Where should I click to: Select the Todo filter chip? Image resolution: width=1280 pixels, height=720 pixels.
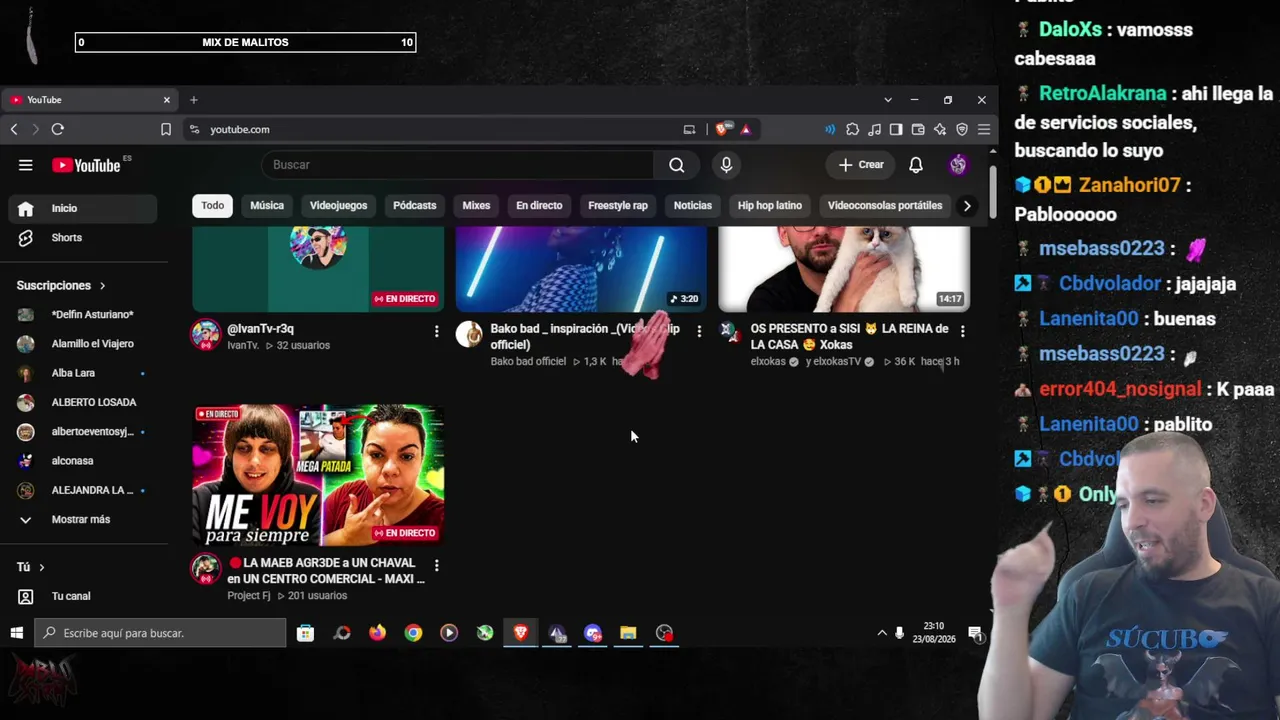point(213,206)
